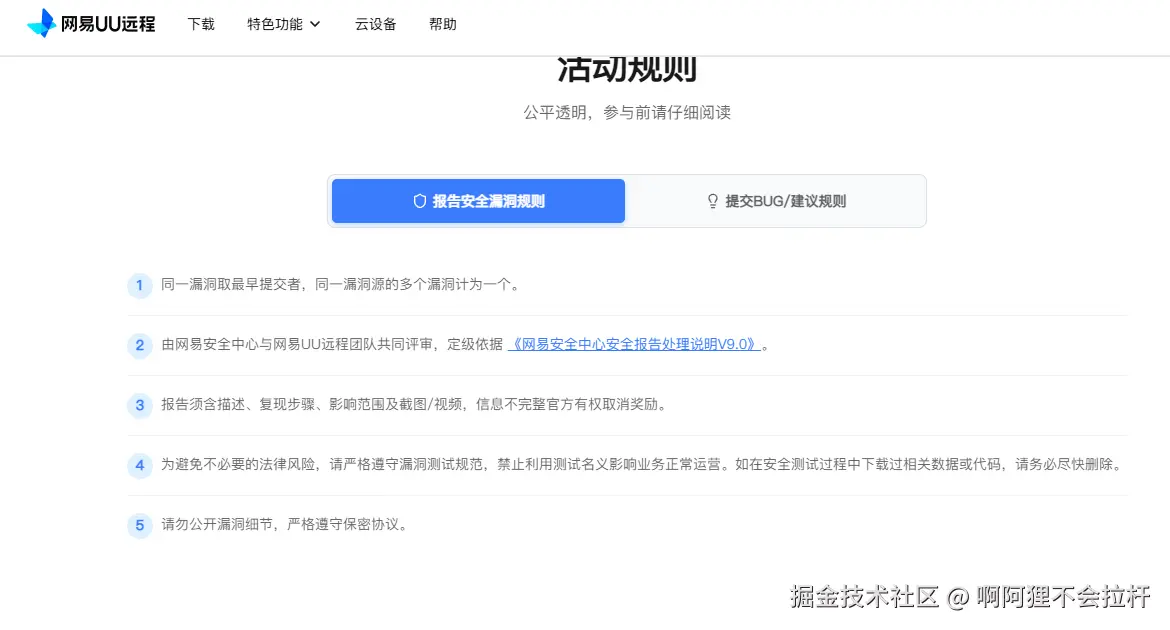Click rule text 同一漏洞取最早提交者
Image resolution: width=1170 pixels, height=630 pixels.
click(x=231, y=284)
